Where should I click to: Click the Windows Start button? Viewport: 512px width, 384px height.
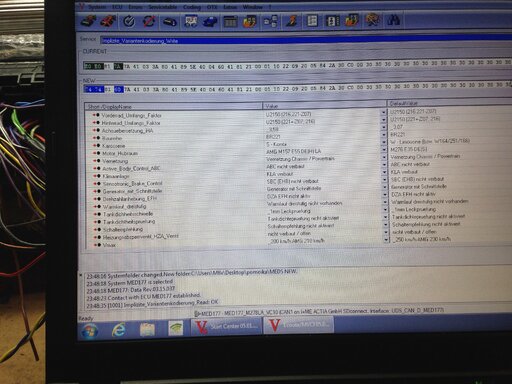pos(89,331)
